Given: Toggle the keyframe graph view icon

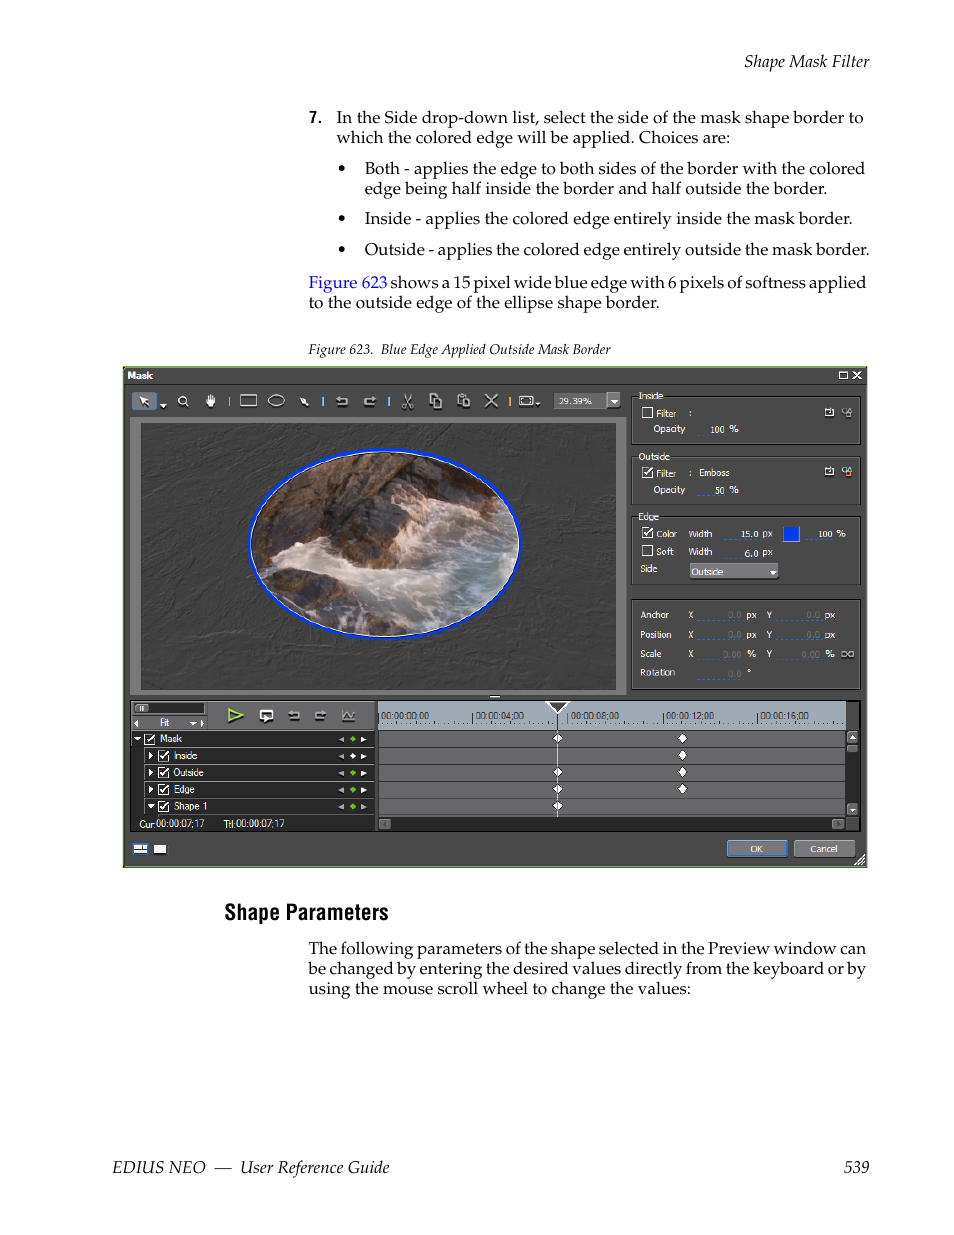Looking at the screenshot, I should click(348, 715).
